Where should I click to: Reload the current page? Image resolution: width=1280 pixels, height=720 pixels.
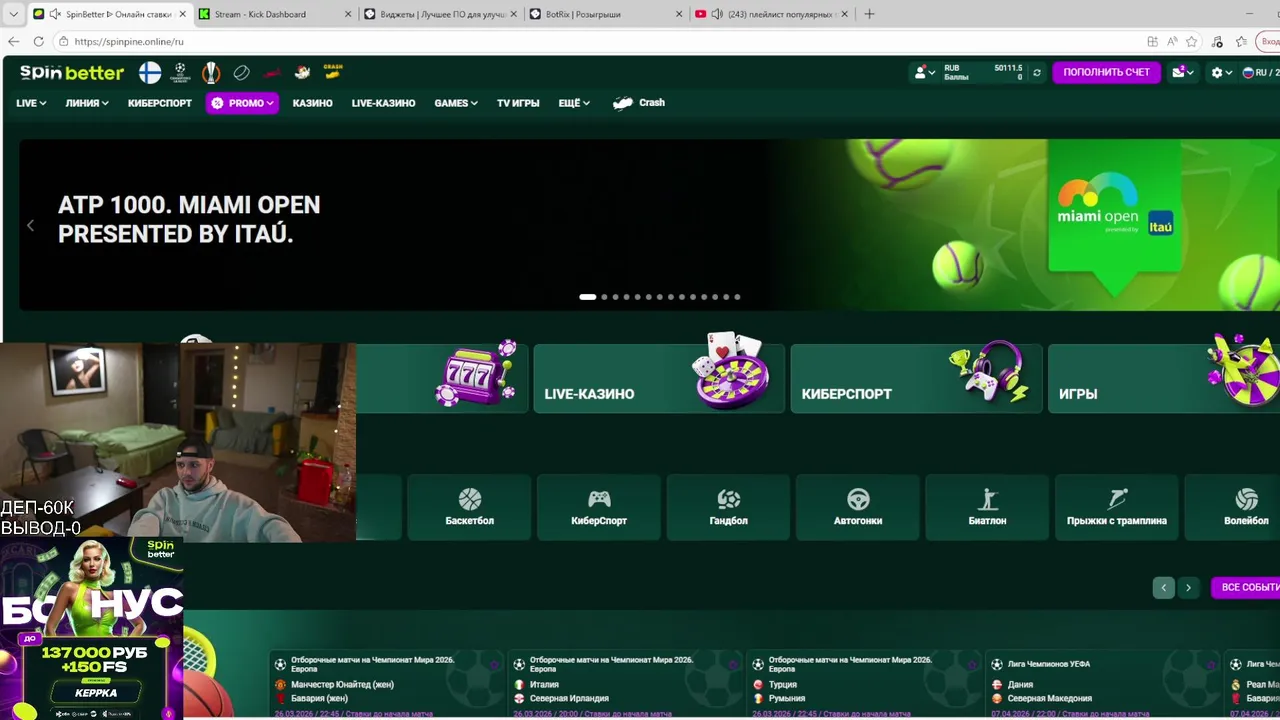(x=38, y=41)
